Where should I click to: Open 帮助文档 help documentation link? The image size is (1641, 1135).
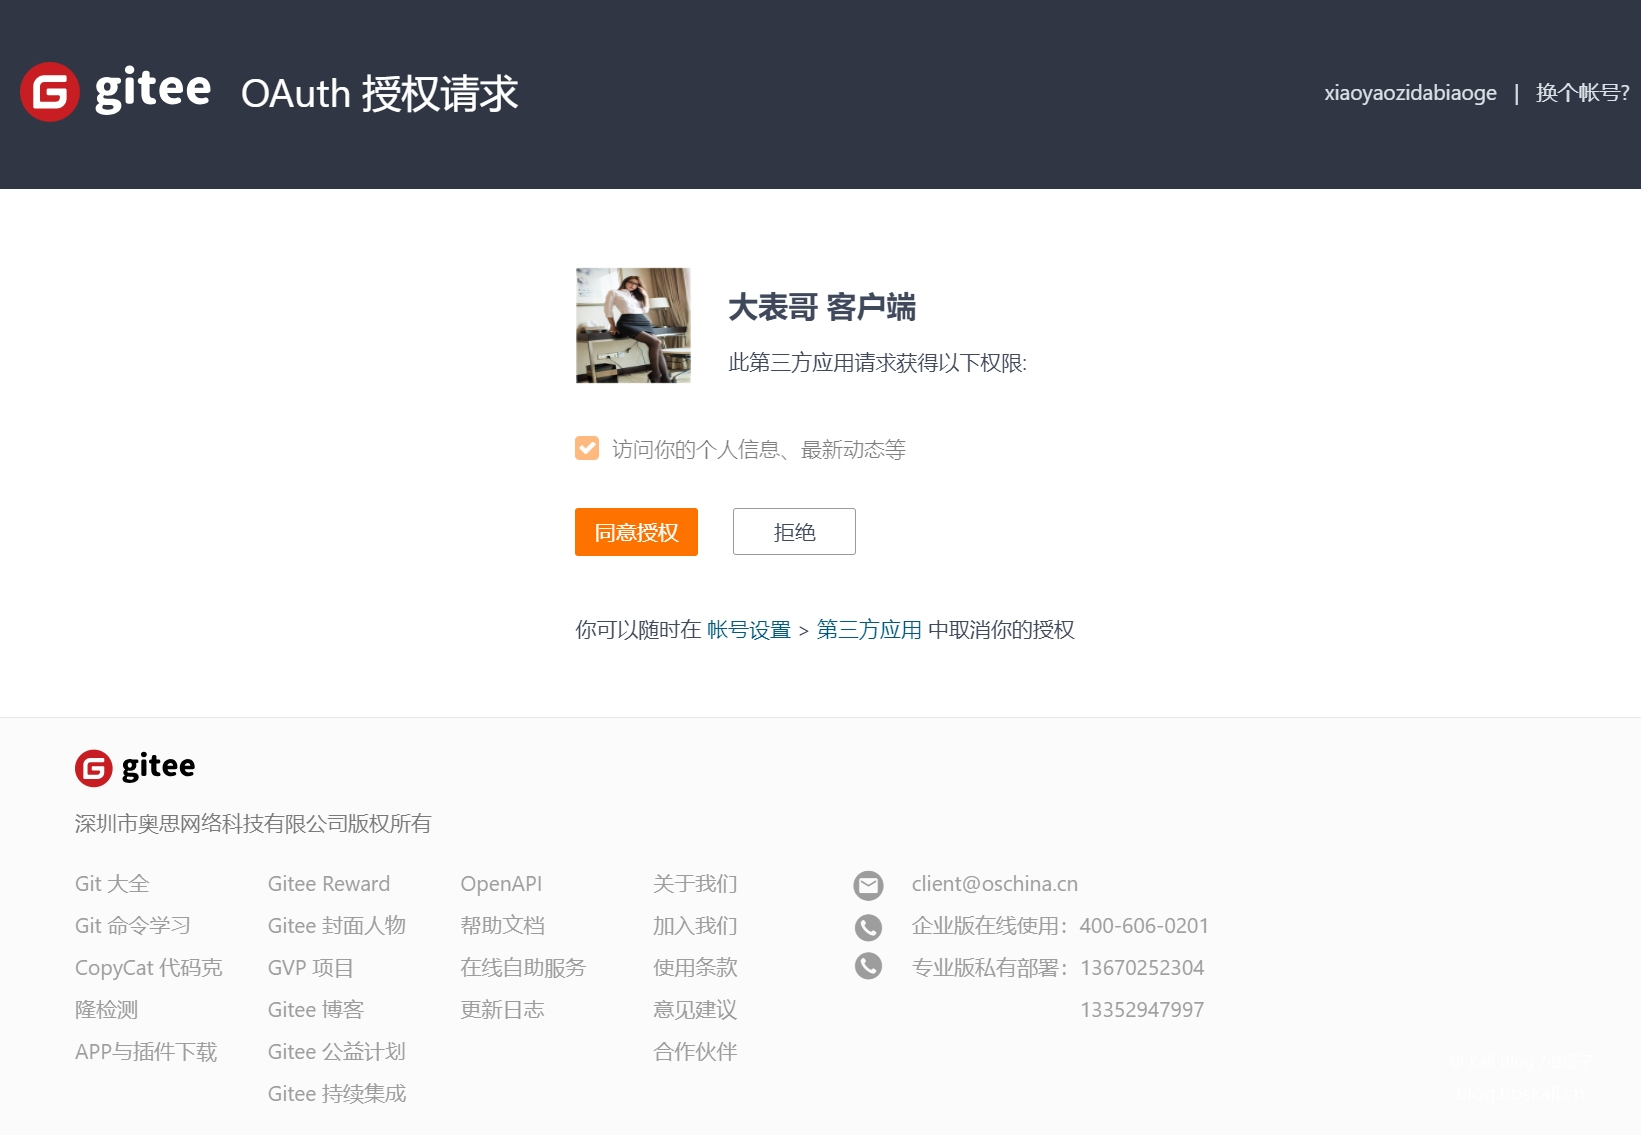(x=502, y=926)
